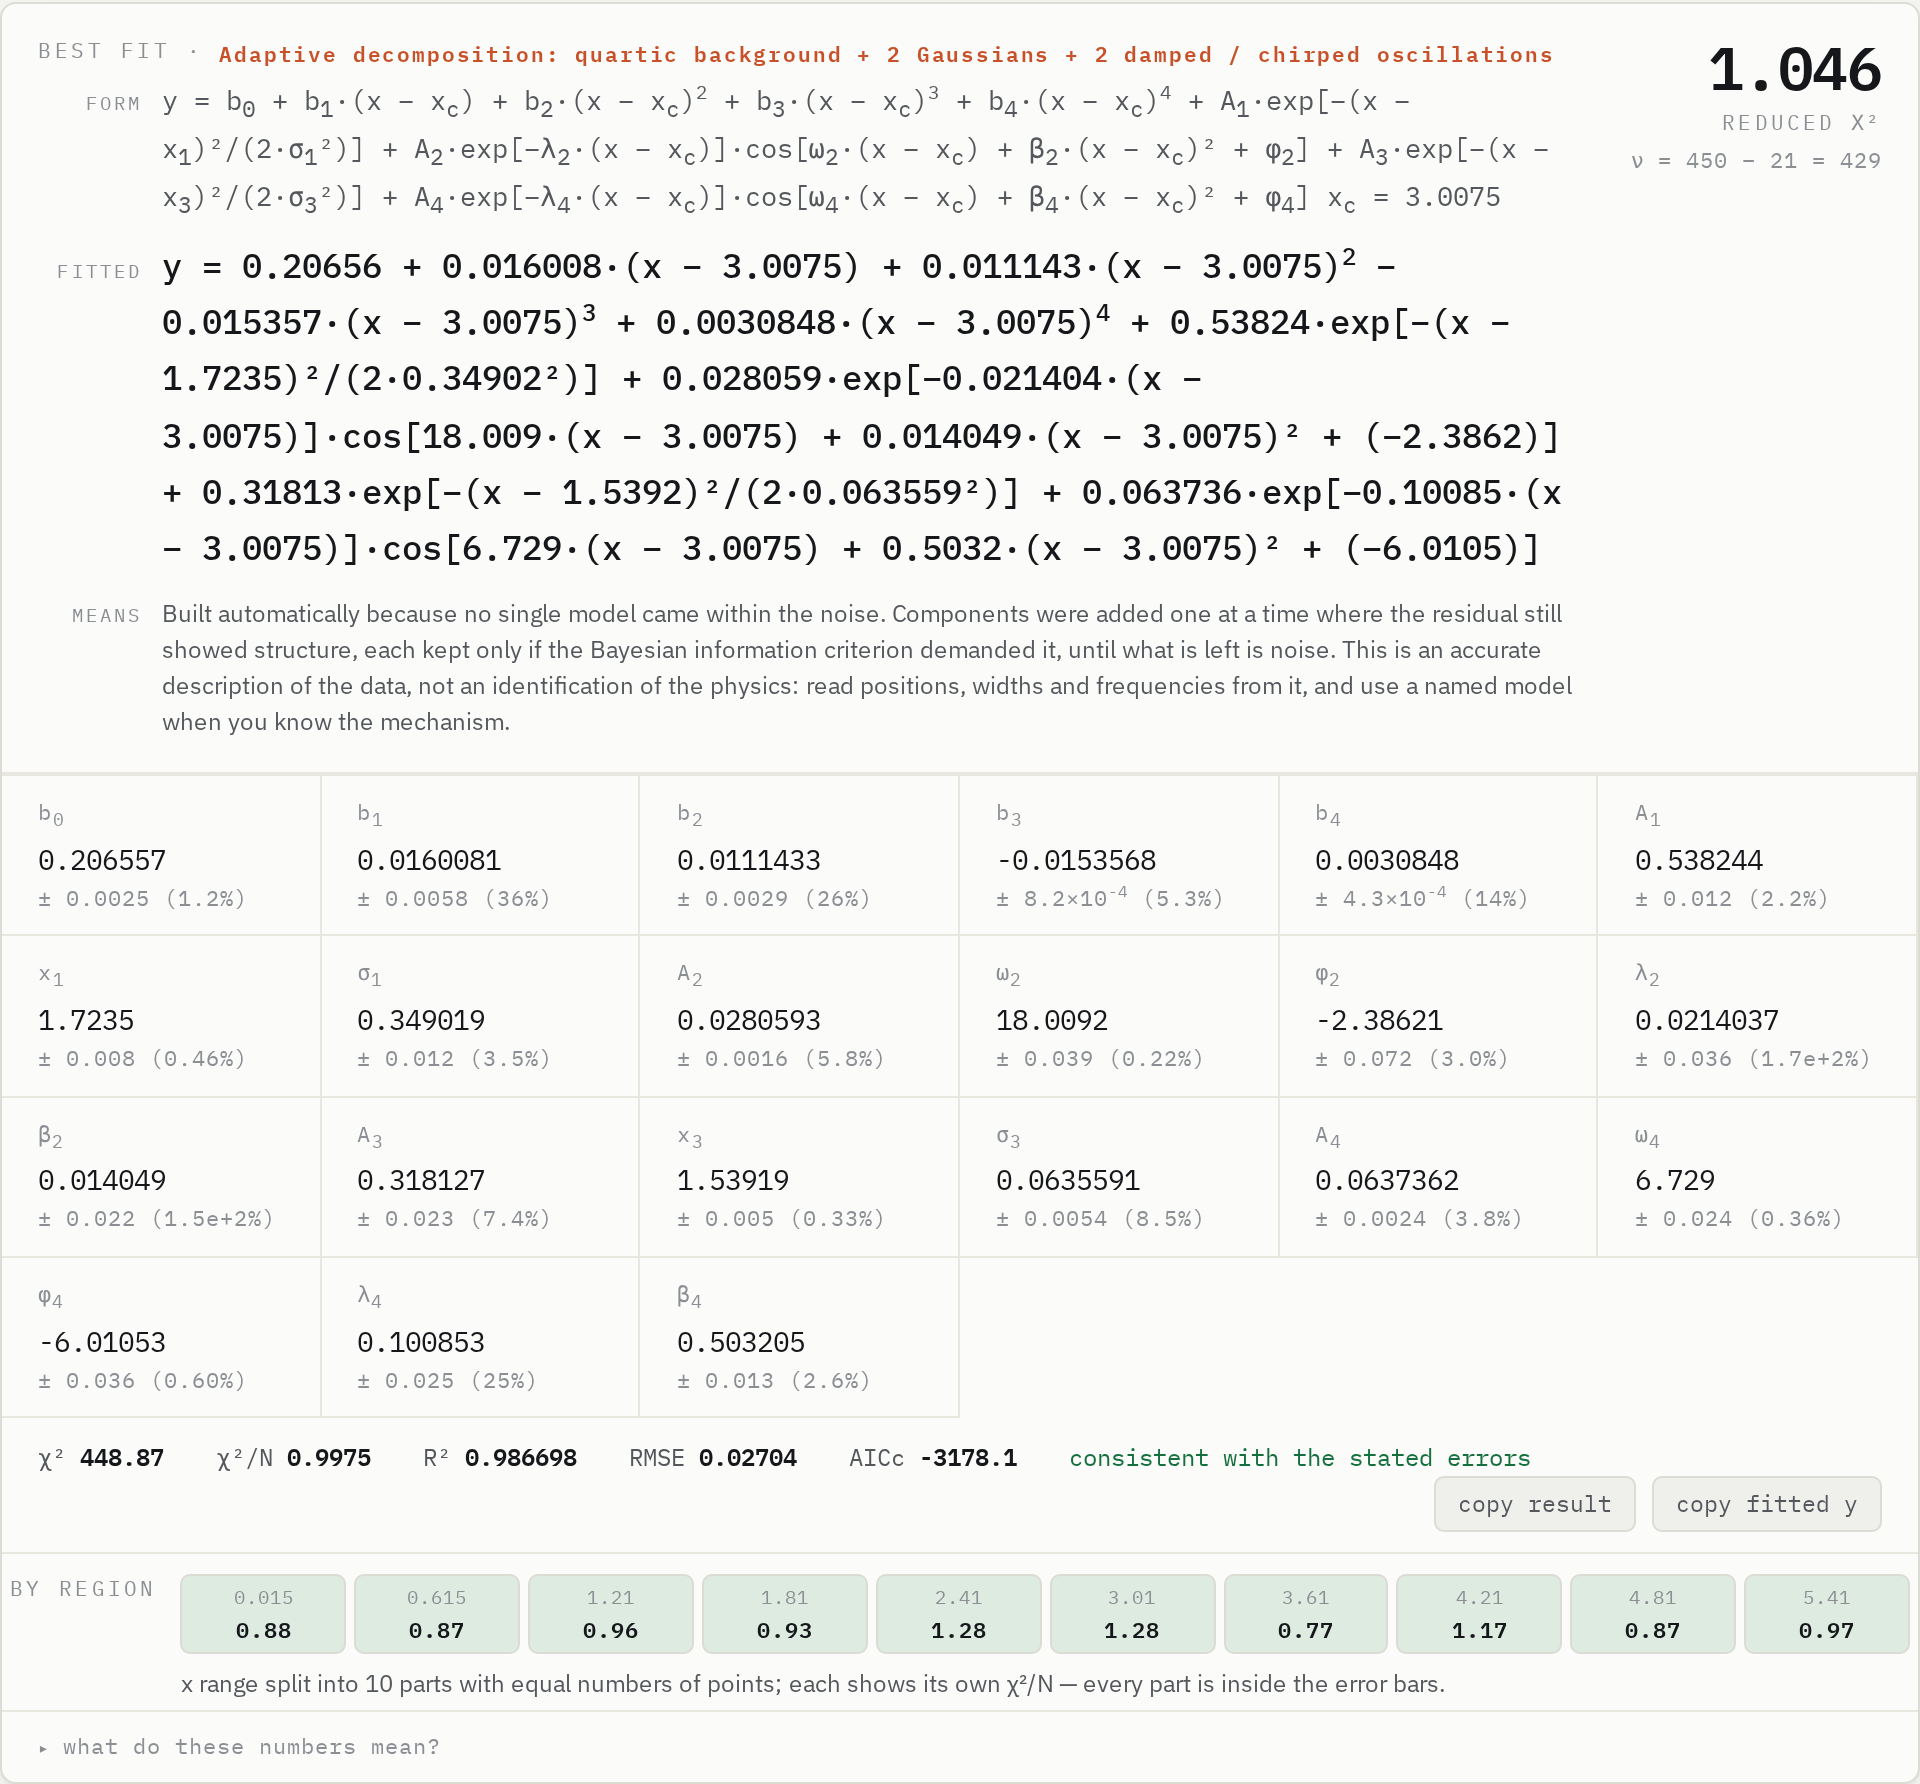This screenshot has height=1784, width=1920.
Task: Select the 2.41 region chip
Action: [x=959, y=1614]
